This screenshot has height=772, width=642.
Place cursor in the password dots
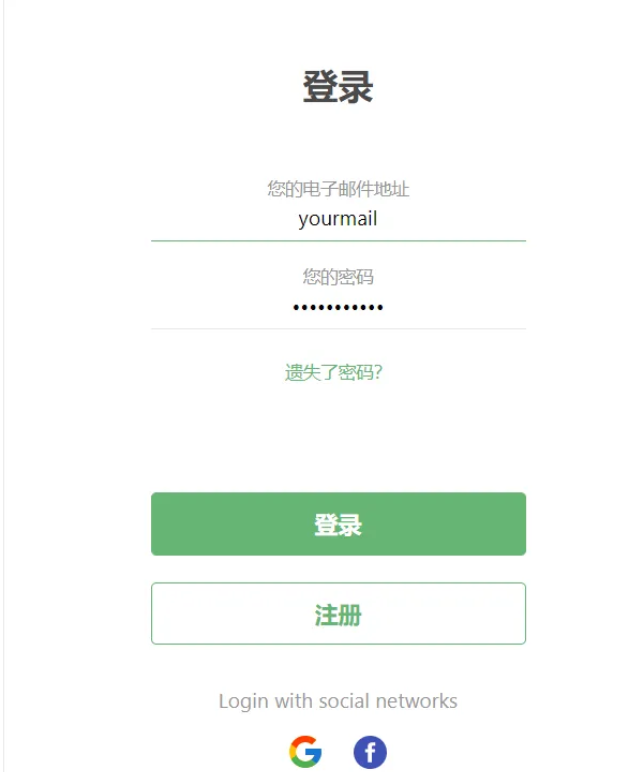(338, 307)
